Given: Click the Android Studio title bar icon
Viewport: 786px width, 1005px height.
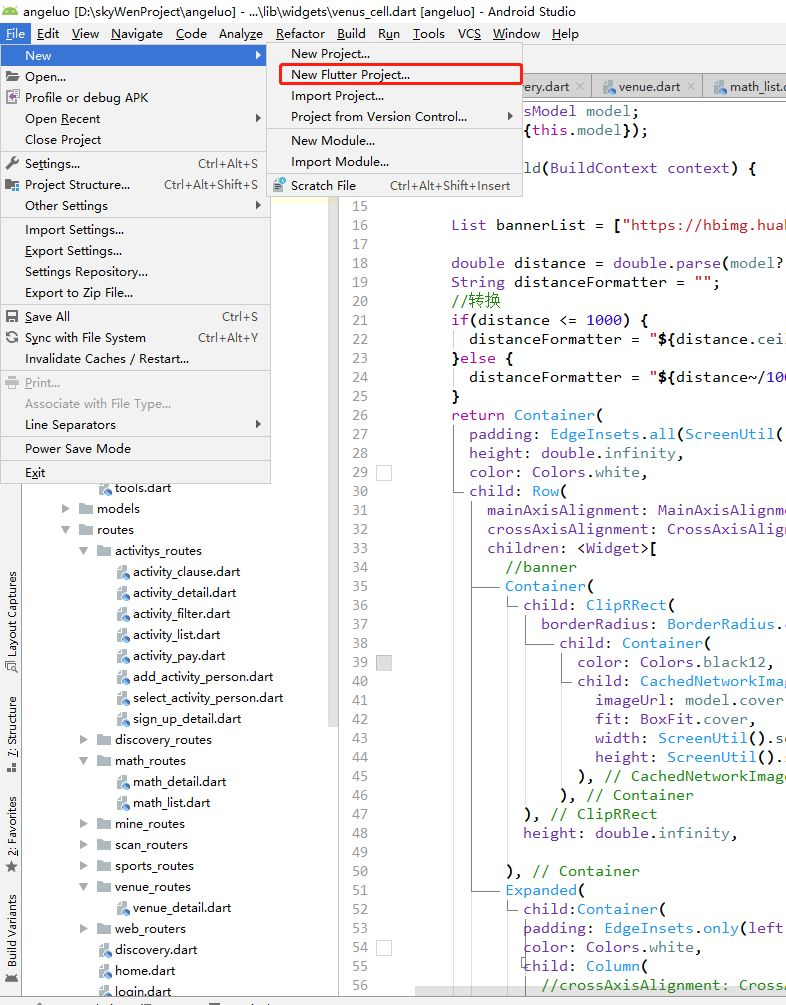Looking at the screenshot, I should click(x=10, y=11).
